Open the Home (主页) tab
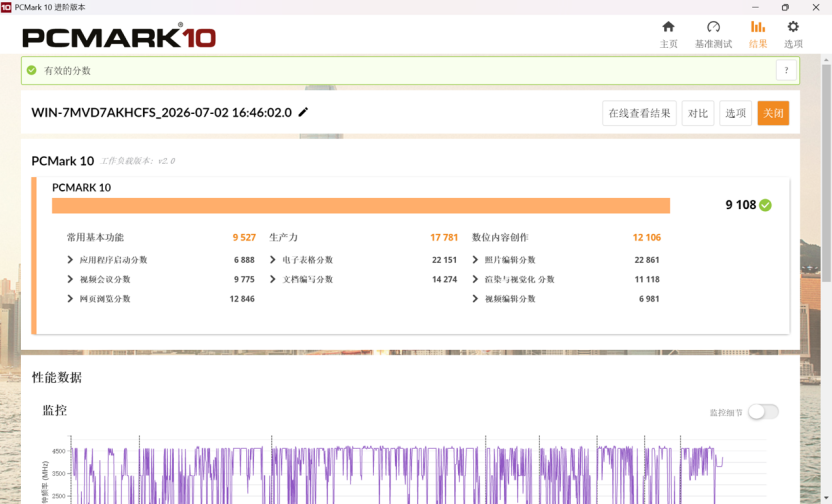The height and width of the screenshot is (504, 832). (668, 34)
